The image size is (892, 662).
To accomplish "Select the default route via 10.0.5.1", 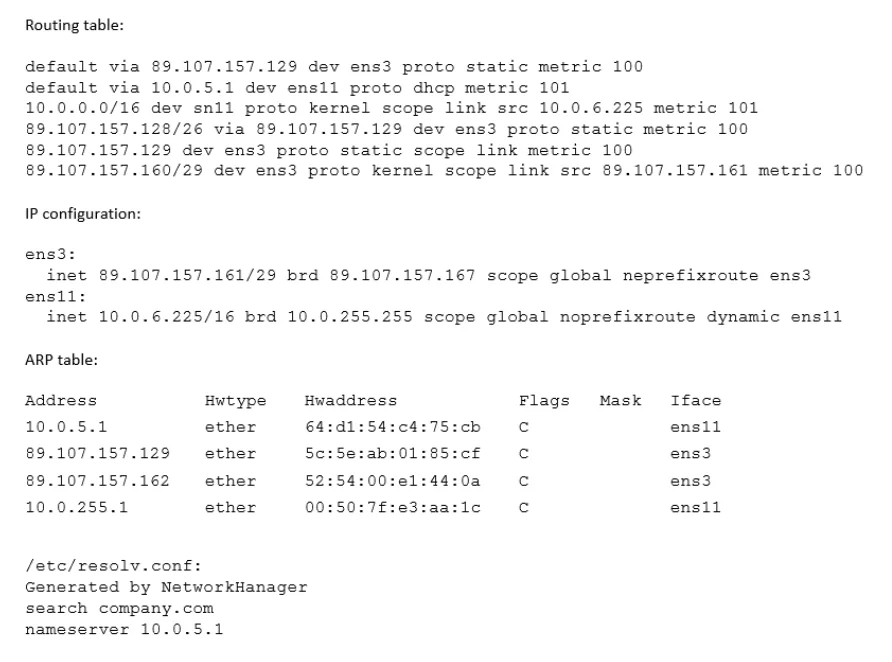I will point(297,88).
